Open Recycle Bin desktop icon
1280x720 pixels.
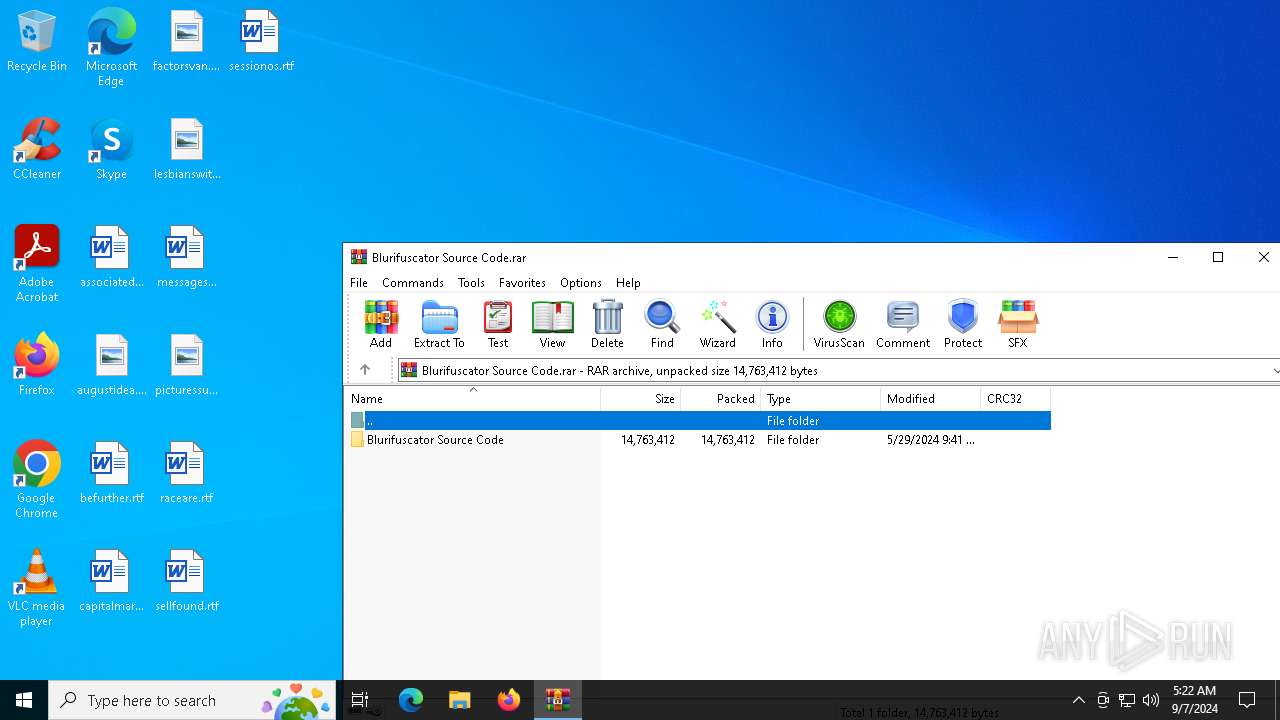[x=37, y=42]
